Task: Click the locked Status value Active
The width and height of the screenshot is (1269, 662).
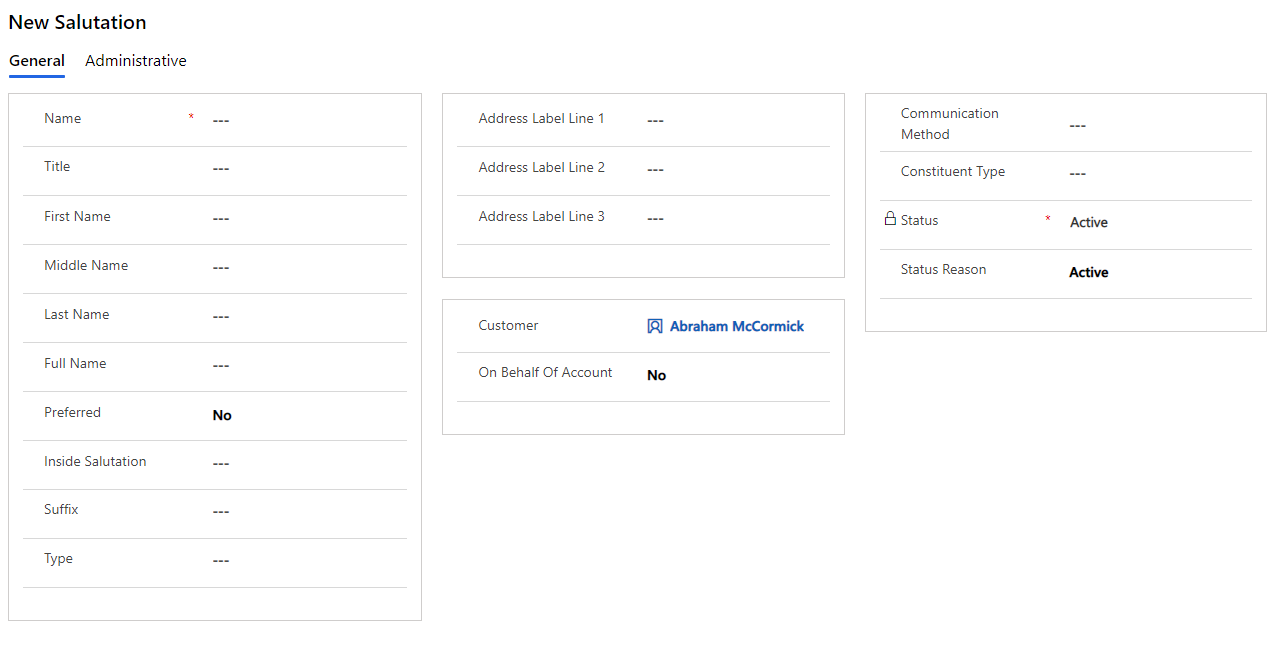Action: coord(1089,222)
